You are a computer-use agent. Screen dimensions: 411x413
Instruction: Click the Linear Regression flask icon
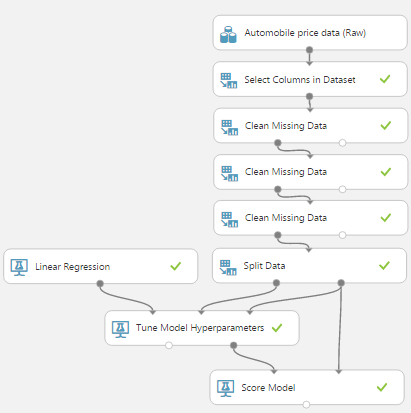click(x=19, y=267)
